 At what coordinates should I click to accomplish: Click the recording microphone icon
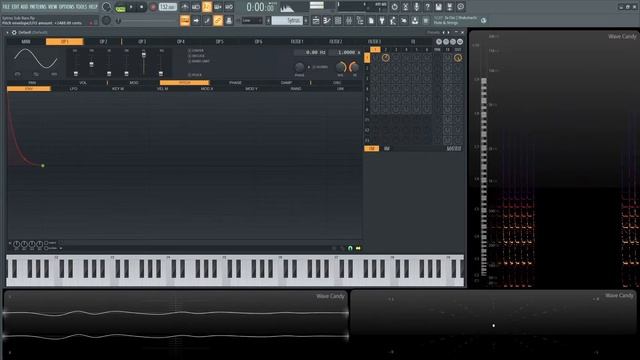416,7
